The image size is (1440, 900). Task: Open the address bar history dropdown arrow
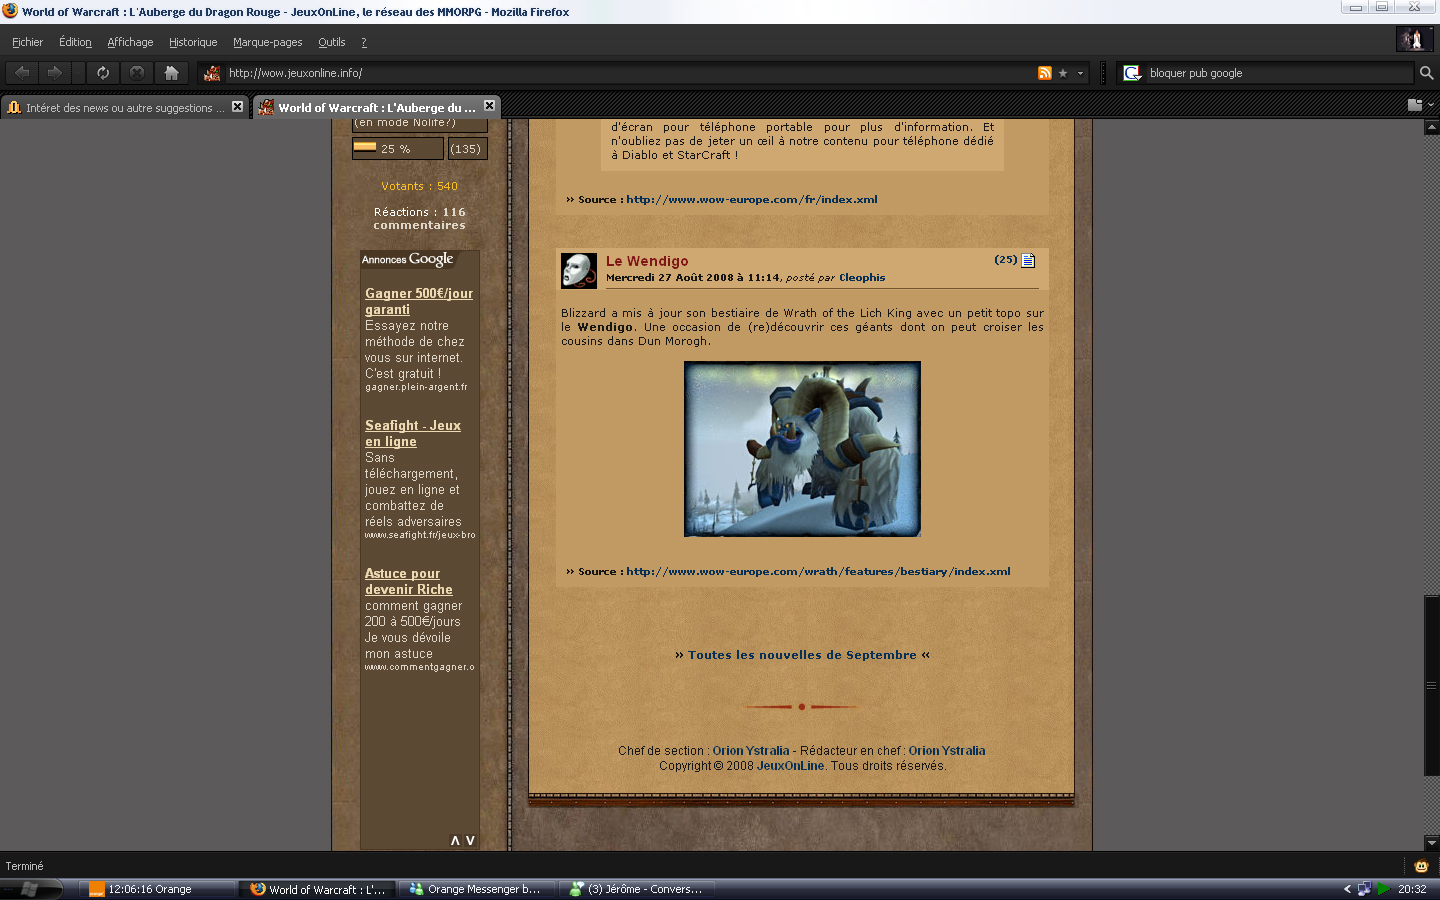pos(1080,73)
